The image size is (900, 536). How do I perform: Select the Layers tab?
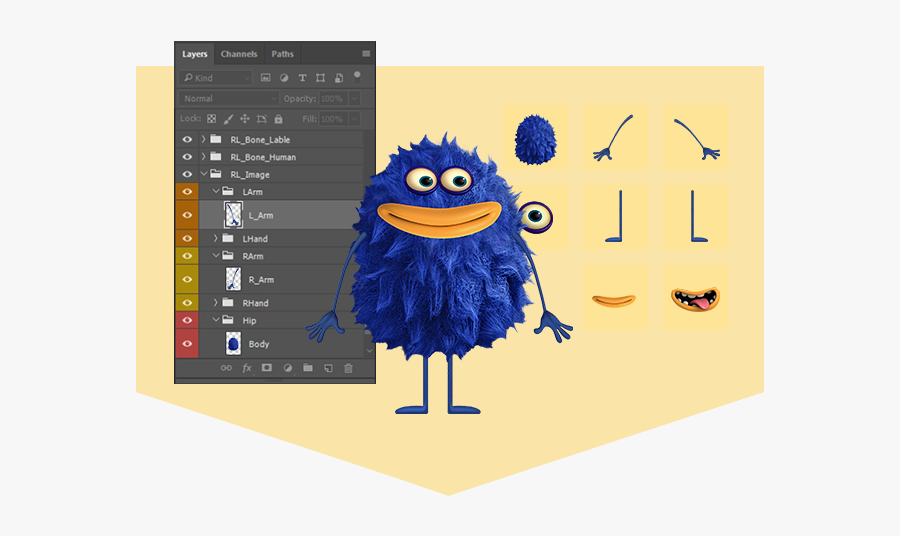pyautogui.click(x=195, y=54)
